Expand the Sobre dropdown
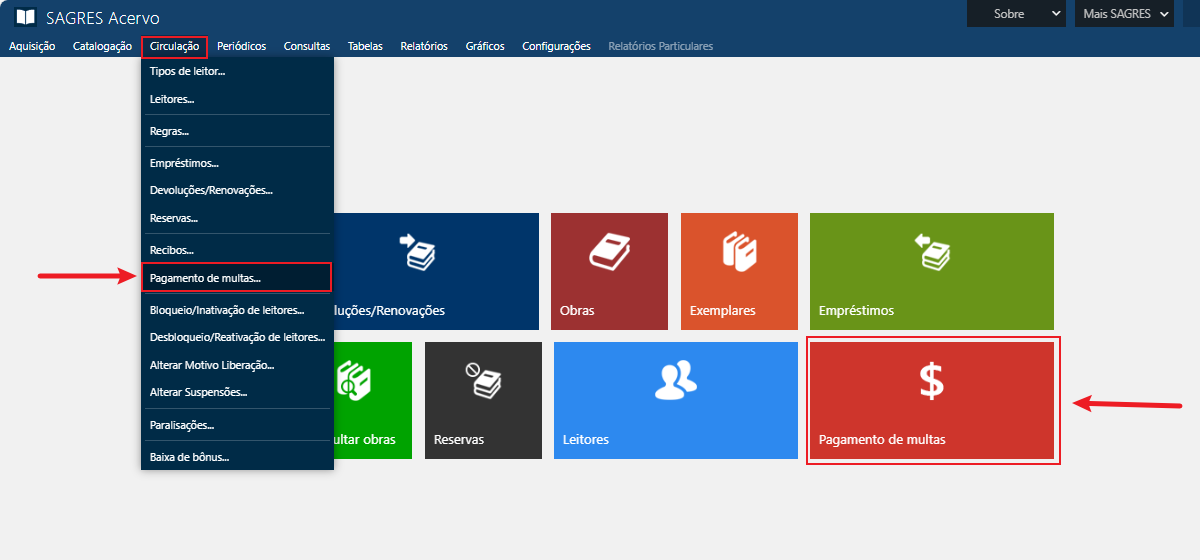This screenshot has width=1200, height=560. click(x=1016, y=14)
